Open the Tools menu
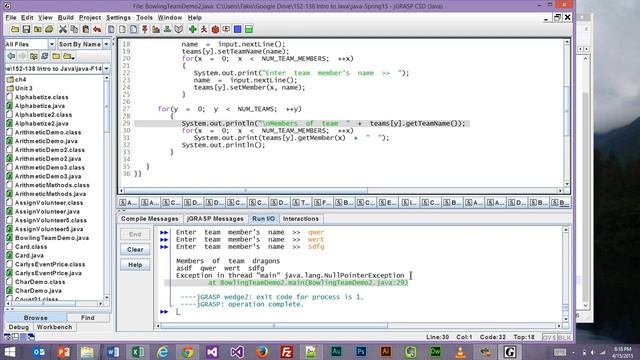 pos(144,18)
